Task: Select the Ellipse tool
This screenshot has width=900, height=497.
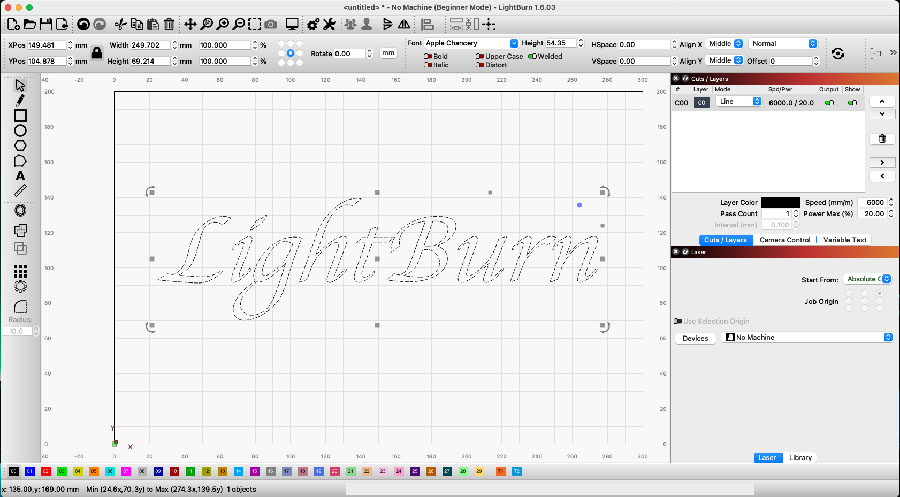Action: (x=20, y=131)
